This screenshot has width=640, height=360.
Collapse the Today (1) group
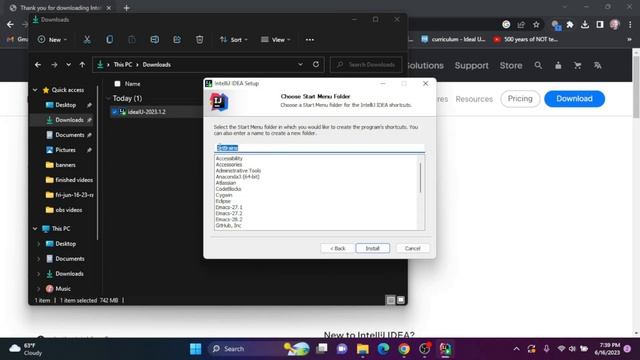tap(108, 98)
